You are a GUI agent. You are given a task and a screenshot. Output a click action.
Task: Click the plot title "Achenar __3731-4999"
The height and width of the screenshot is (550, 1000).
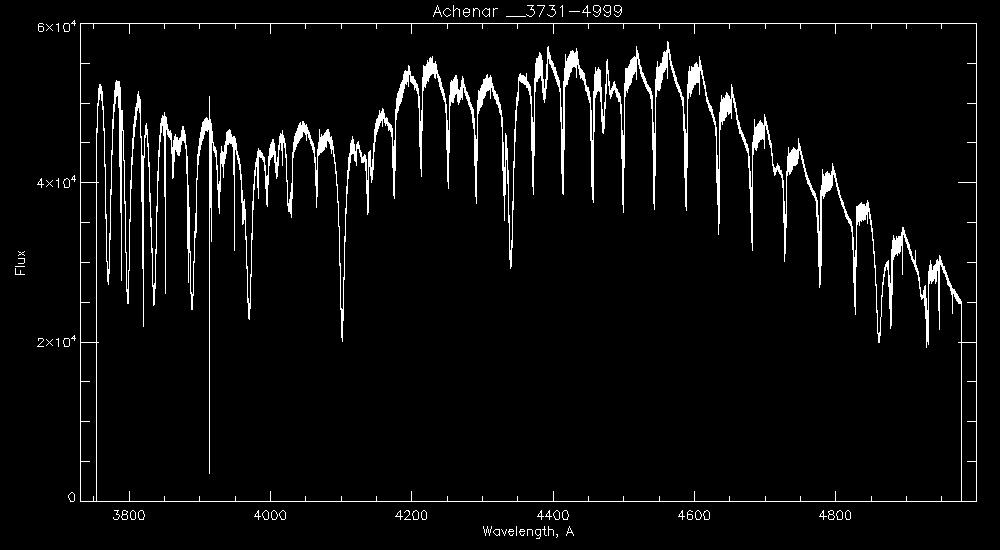tap(527, 11)
